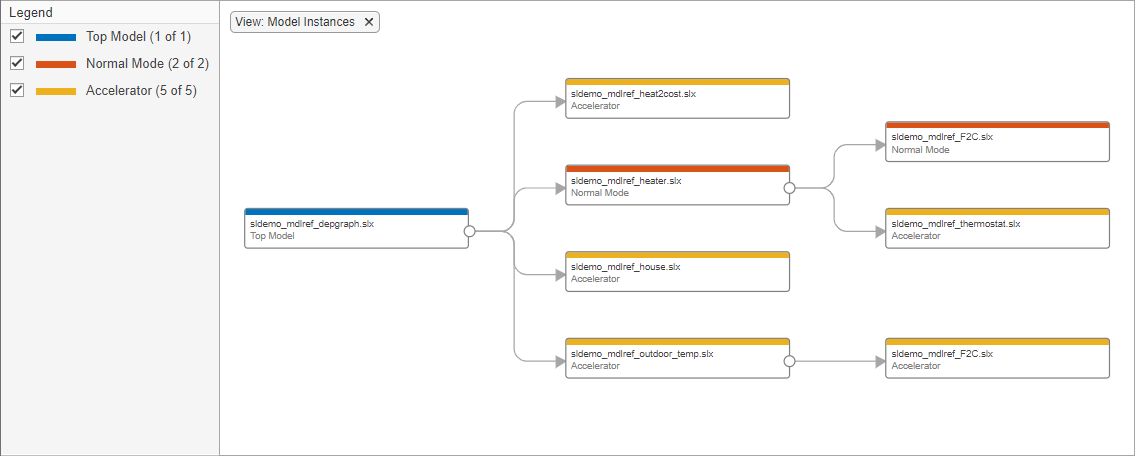
Task: Click the yellow Accelerator legend swatch
Action: (x=56, y=91)
